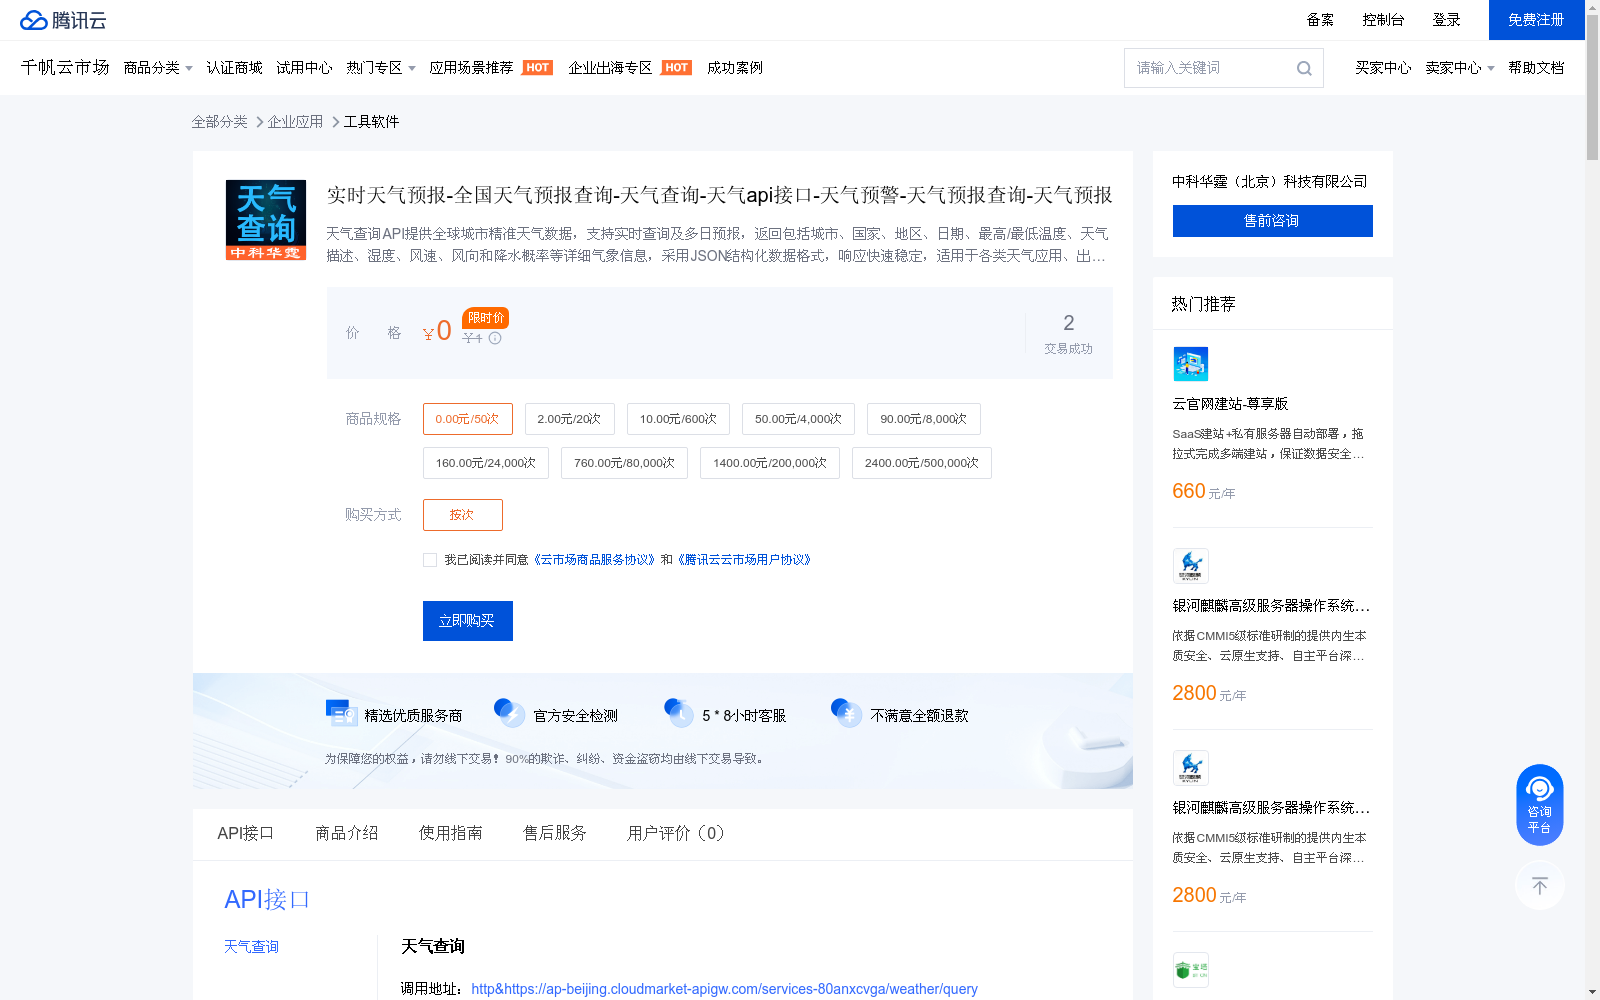
Task: Open the 云官网建站-尊享版 product icon
Action: pos(1191,364)
